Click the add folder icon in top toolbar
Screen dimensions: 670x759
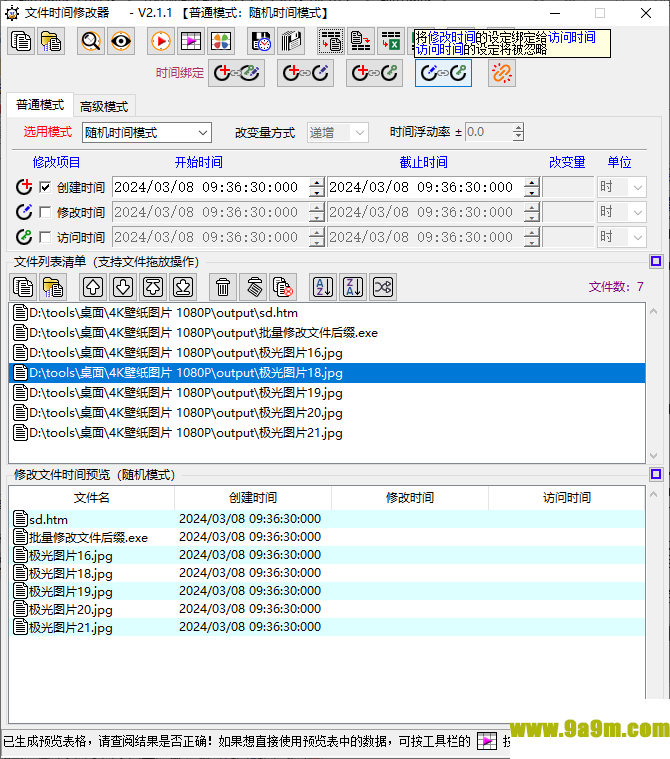coord(51,41)
